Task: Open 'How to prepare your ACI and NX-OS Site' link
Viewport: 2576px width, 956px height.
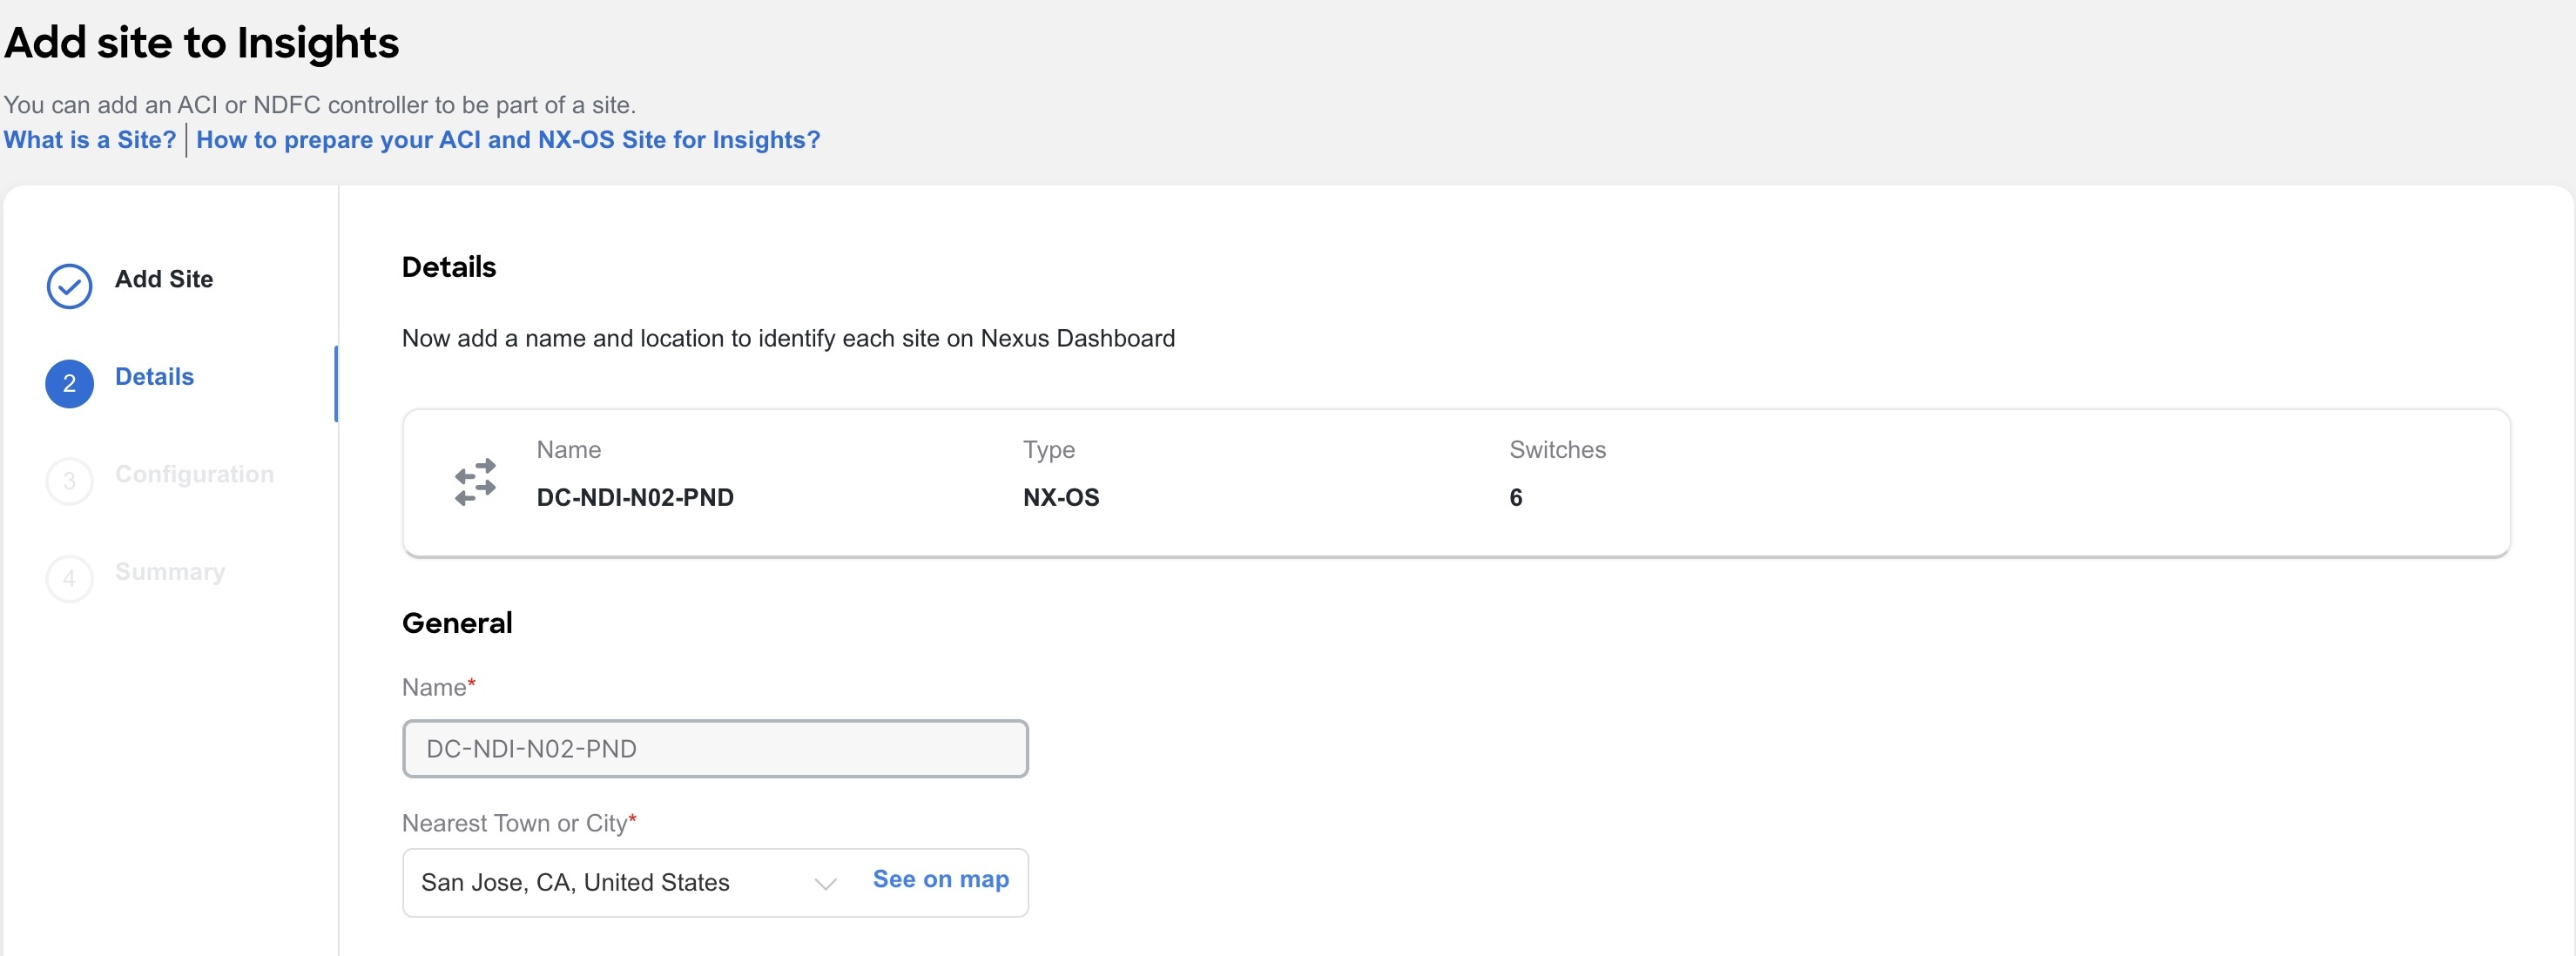Action: 508,140
